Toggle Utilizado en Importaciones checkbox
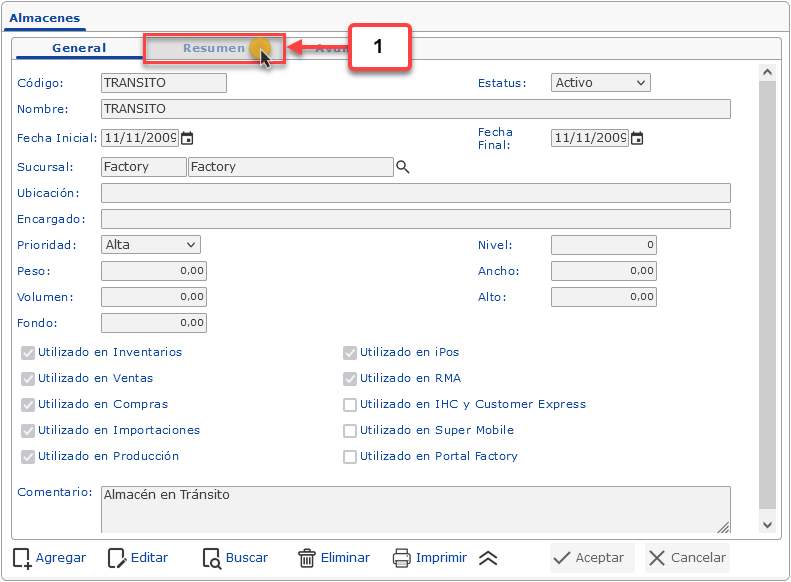Screen dimensions: 791x582 point(28,431)
